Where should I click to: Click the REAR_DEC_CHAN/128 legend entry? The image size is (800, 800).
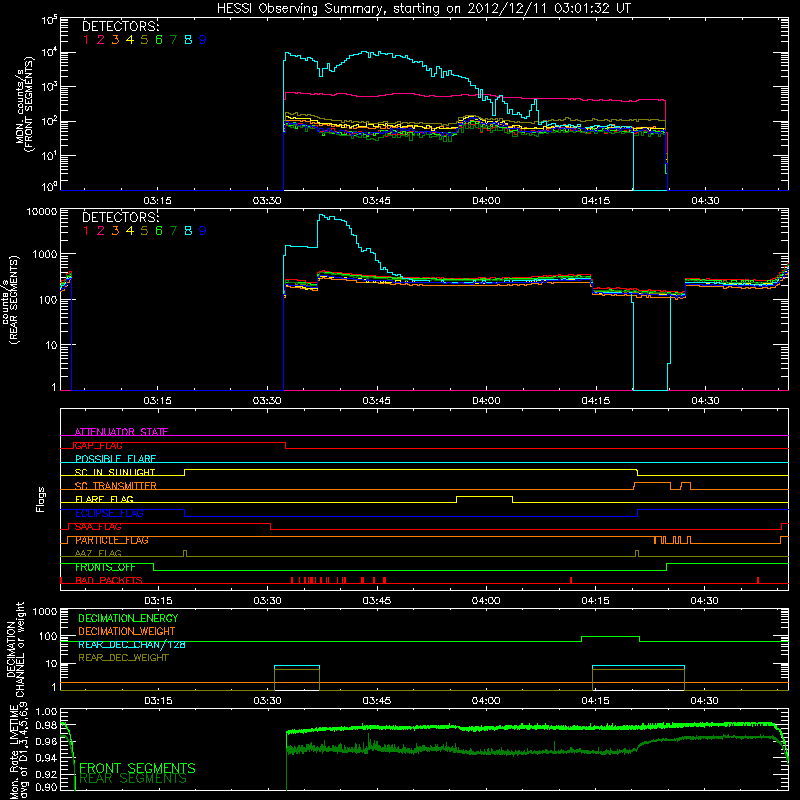point(132,644)
